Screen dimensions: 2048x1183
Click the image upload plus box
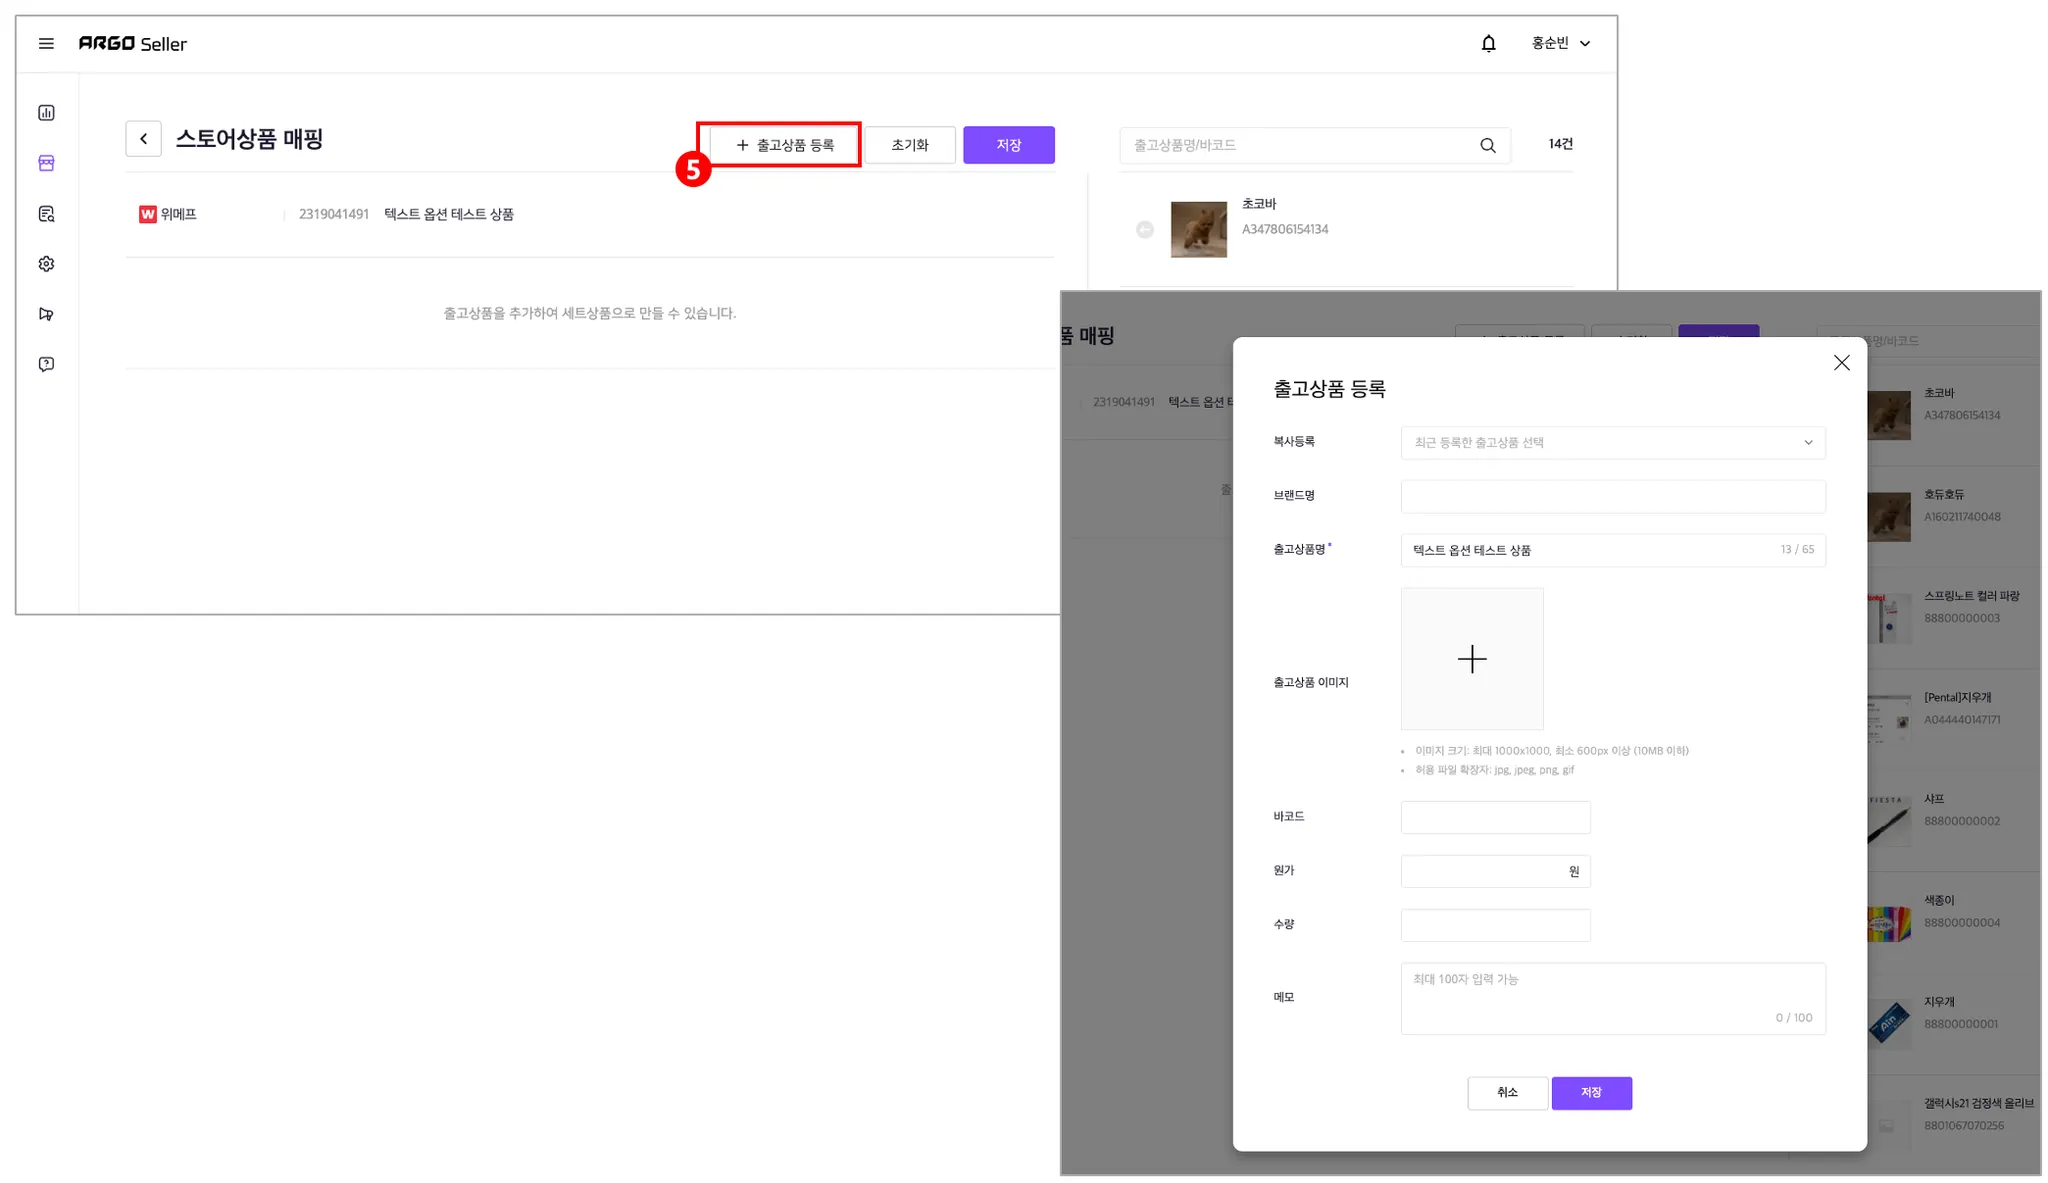[1471, 659]
